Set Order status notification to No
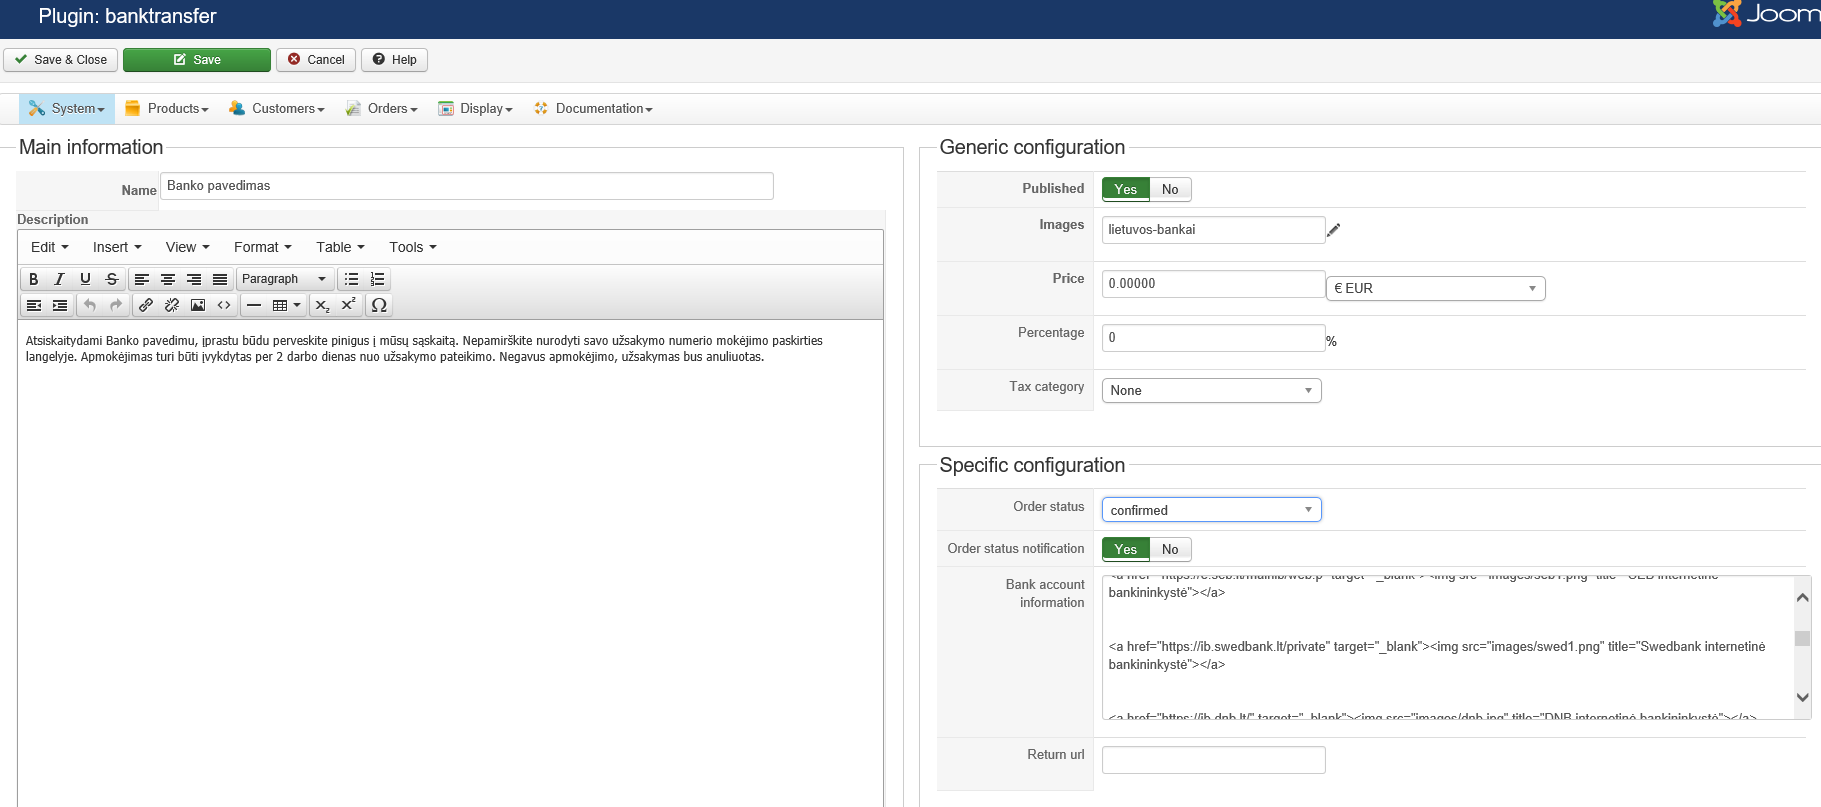The image size is (1821, 807). pos(1170,549)
